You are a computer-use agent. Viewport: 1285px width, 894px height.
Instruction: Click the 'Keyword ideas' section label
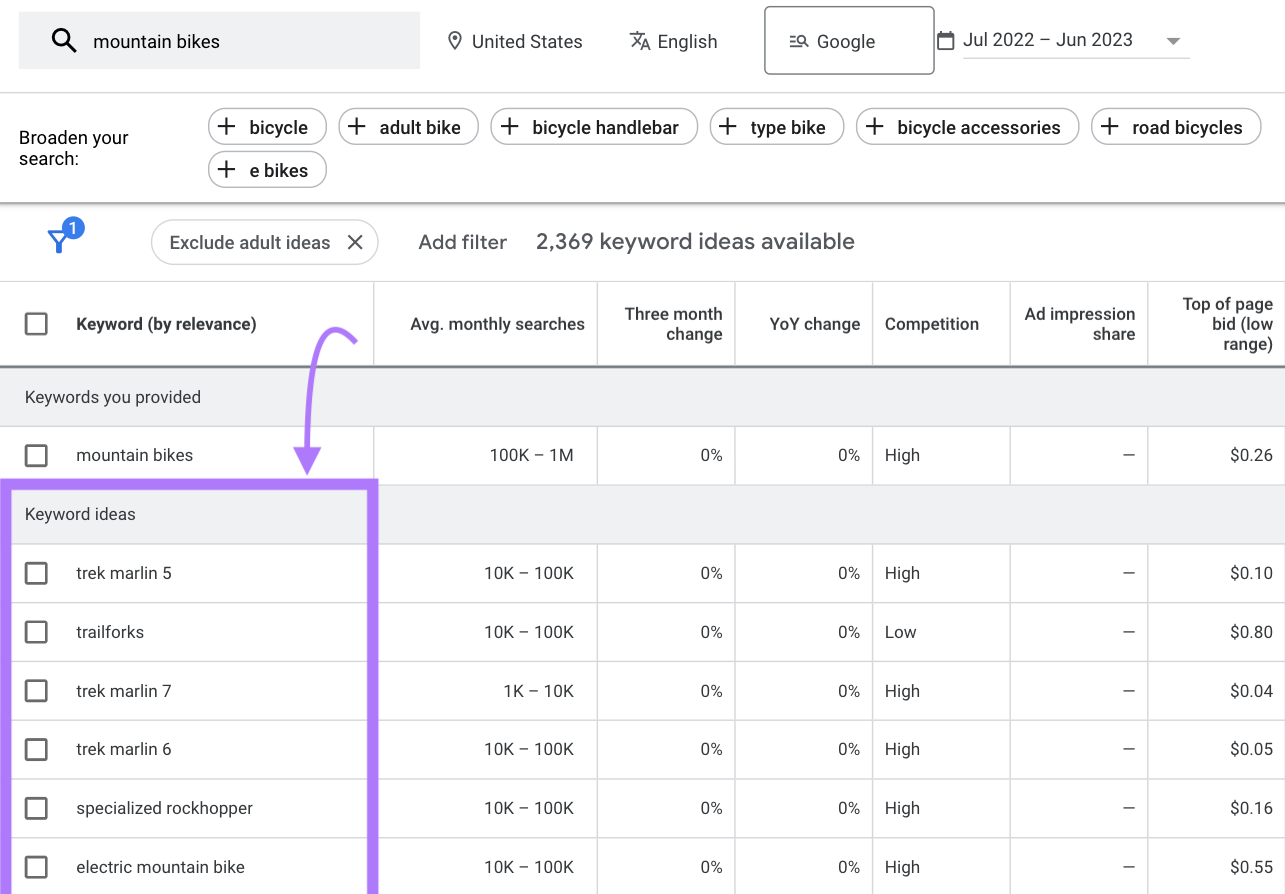click(x=80, y=514)
